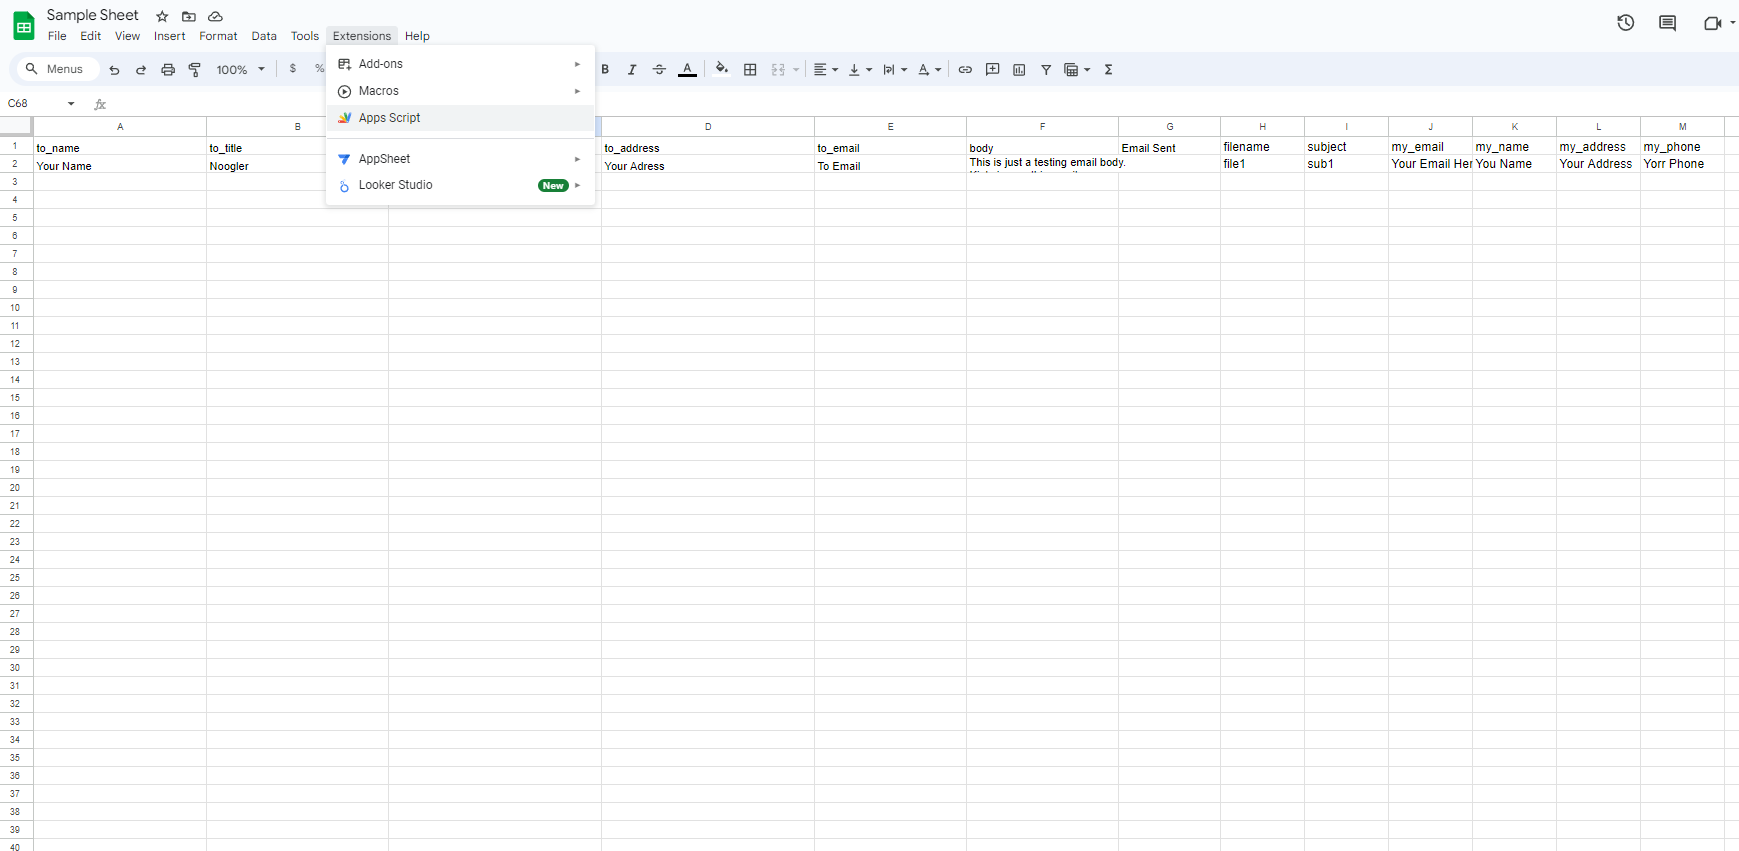Insert a comment from toolbar
Viewport: 1739px width, 851px height.
992,70
